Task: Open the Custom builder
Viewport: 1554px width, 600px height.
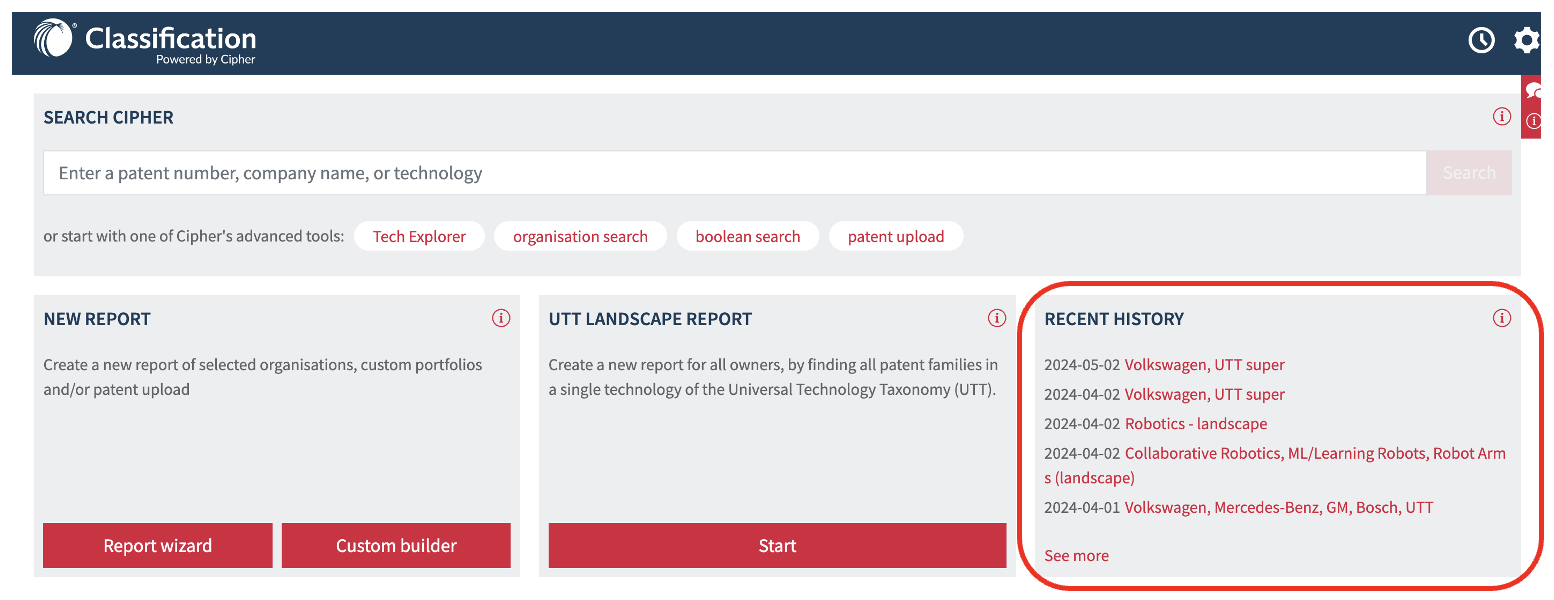Action: pyautogui.click(x=396, y=546)
